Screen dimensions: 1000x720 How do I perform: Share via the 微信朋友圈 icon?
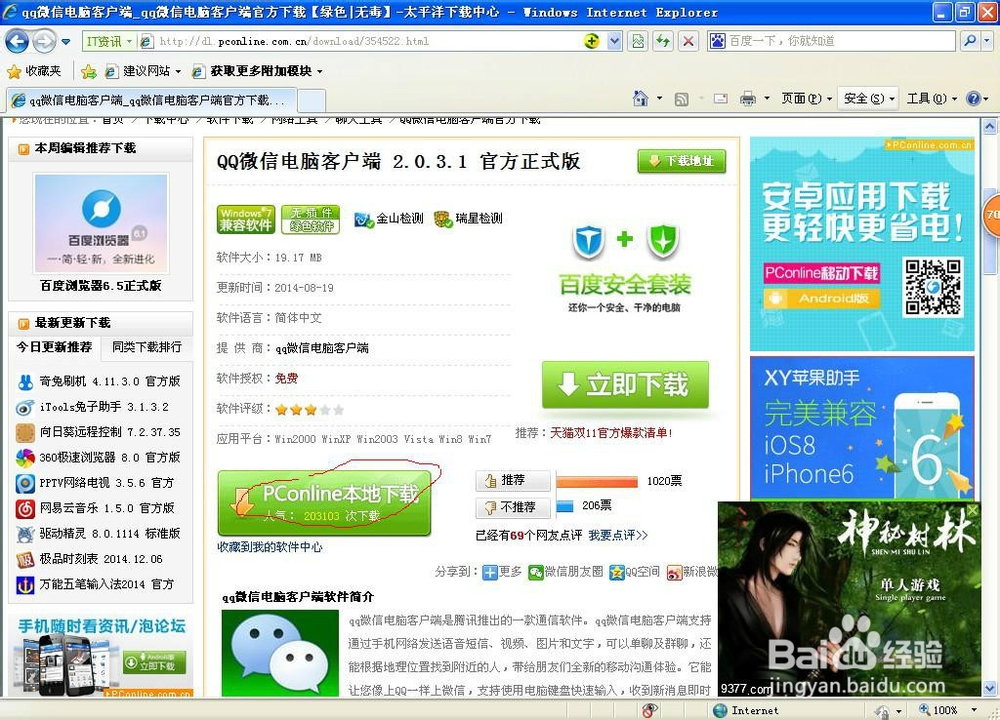(x=535, y=571)
